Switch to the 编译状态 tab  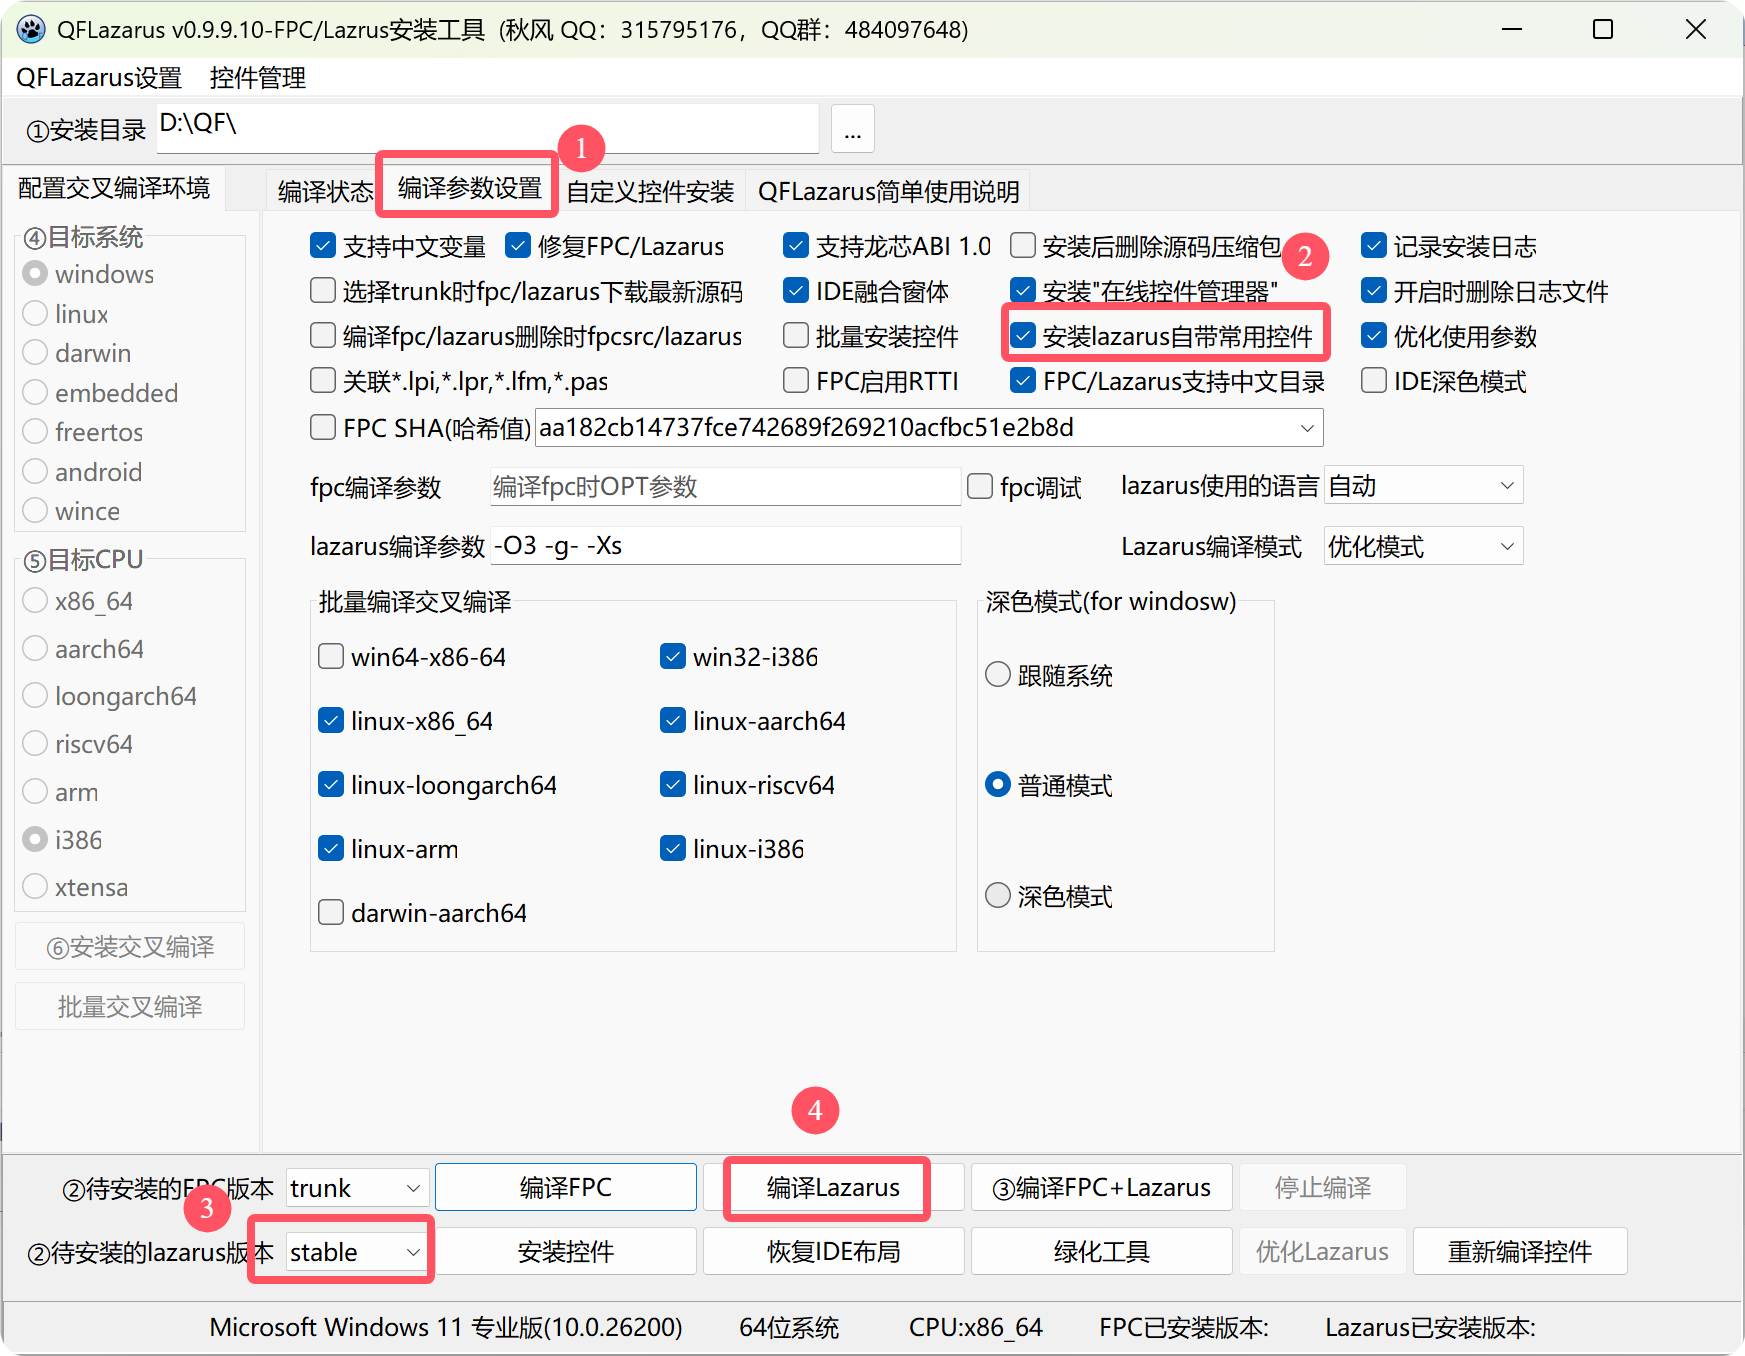pyautogui.click(x=322, y=190)
